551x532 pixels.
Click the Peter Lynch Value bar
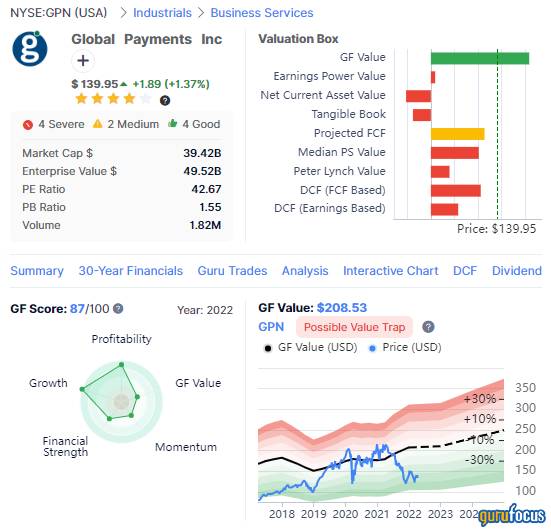(440, 172)
